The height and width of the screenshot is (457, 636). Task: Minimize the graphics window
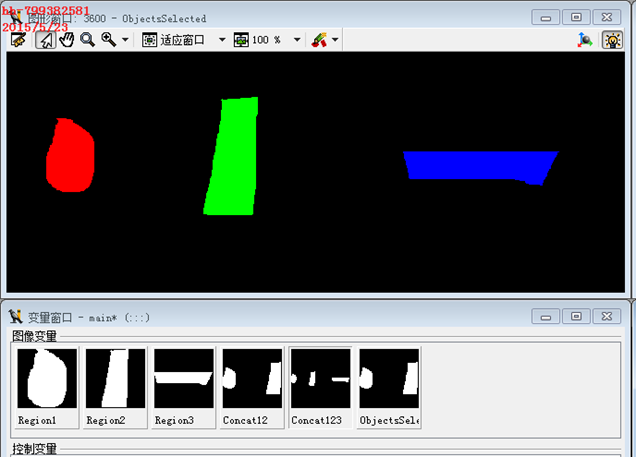tap(546, 17)
